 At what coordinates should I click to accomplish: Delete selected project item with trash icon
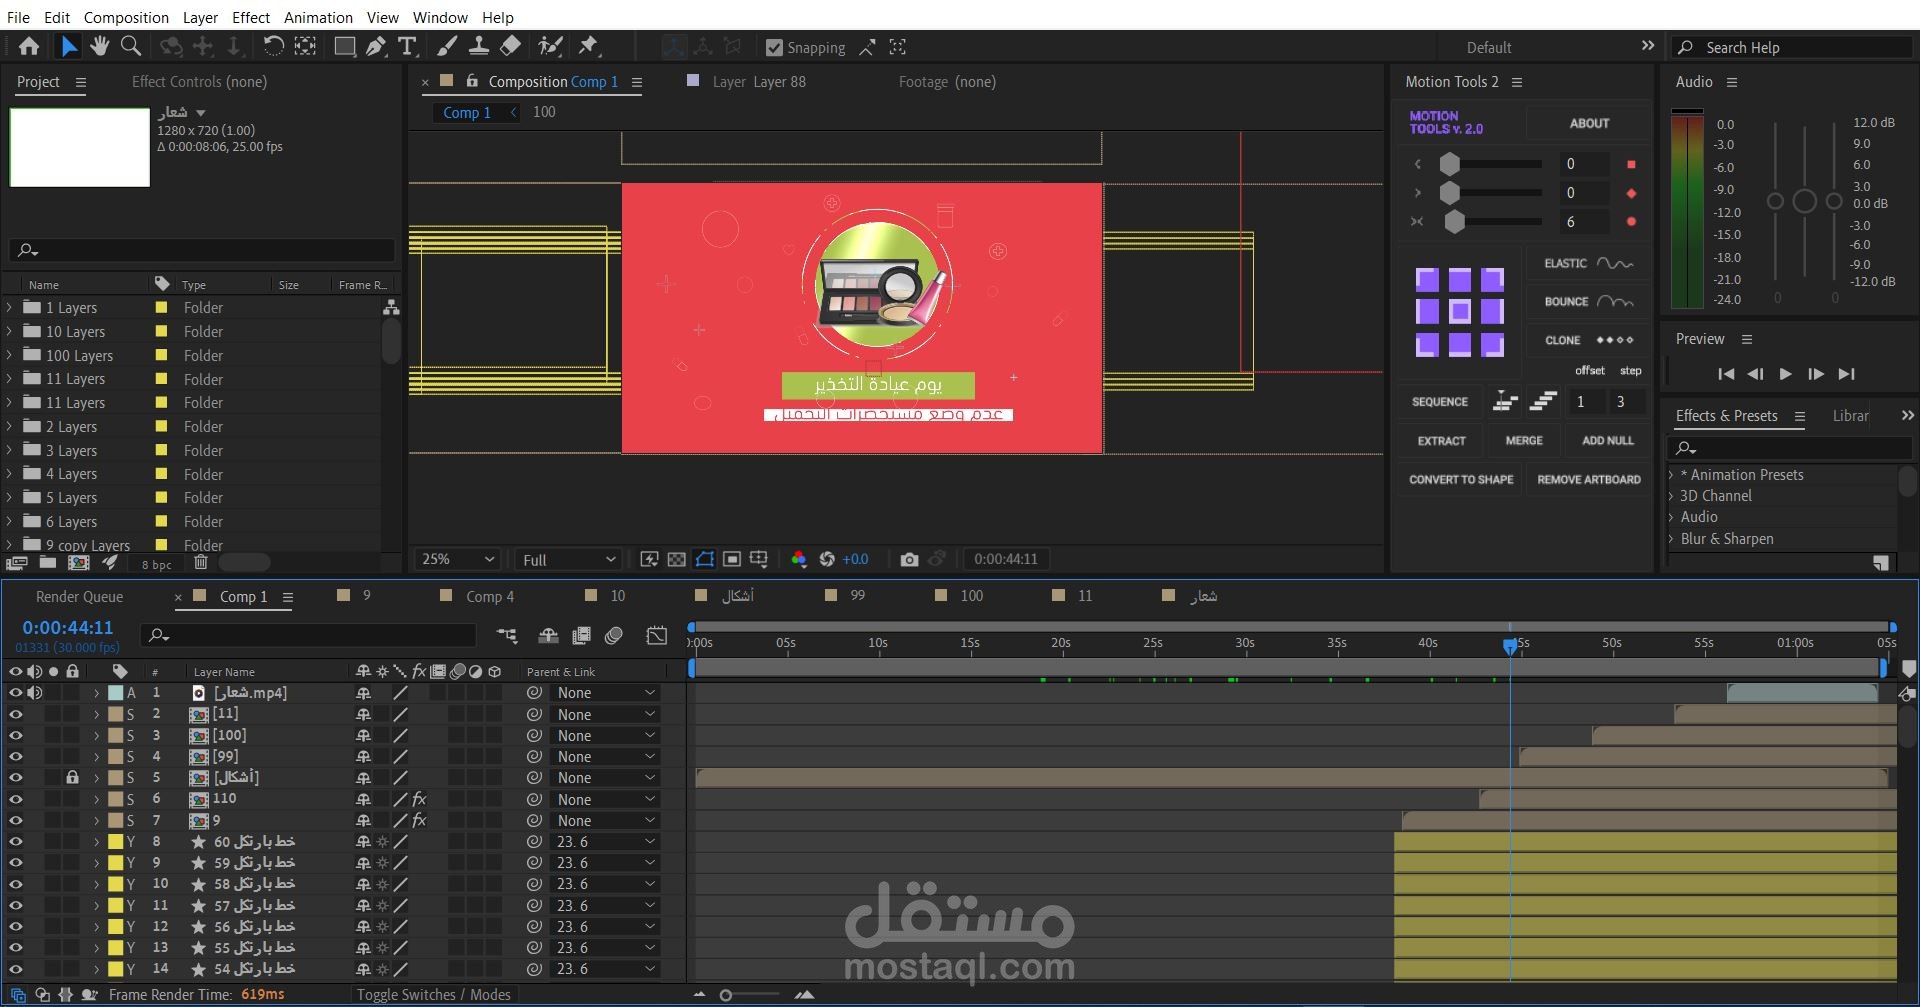coord(201,563)
